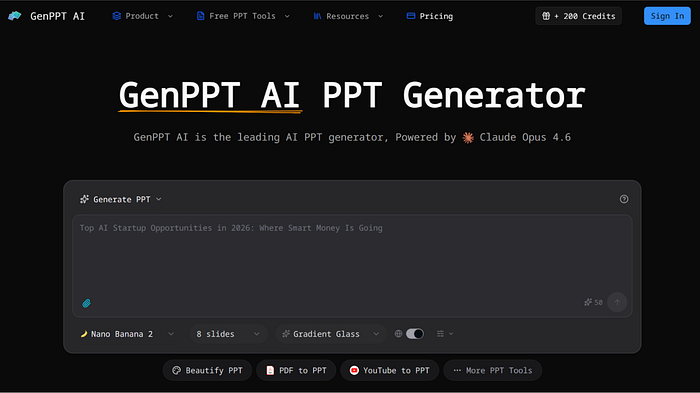Open the list layout options icon
This screenshot has width=700, height=393.
click(x=440, y=334)
